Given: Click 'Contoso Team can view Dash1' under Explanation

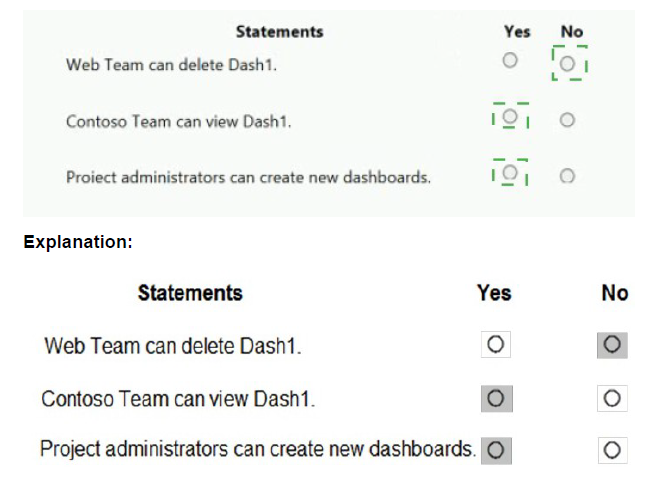Looking at the screenshot, I should (178, 399).
